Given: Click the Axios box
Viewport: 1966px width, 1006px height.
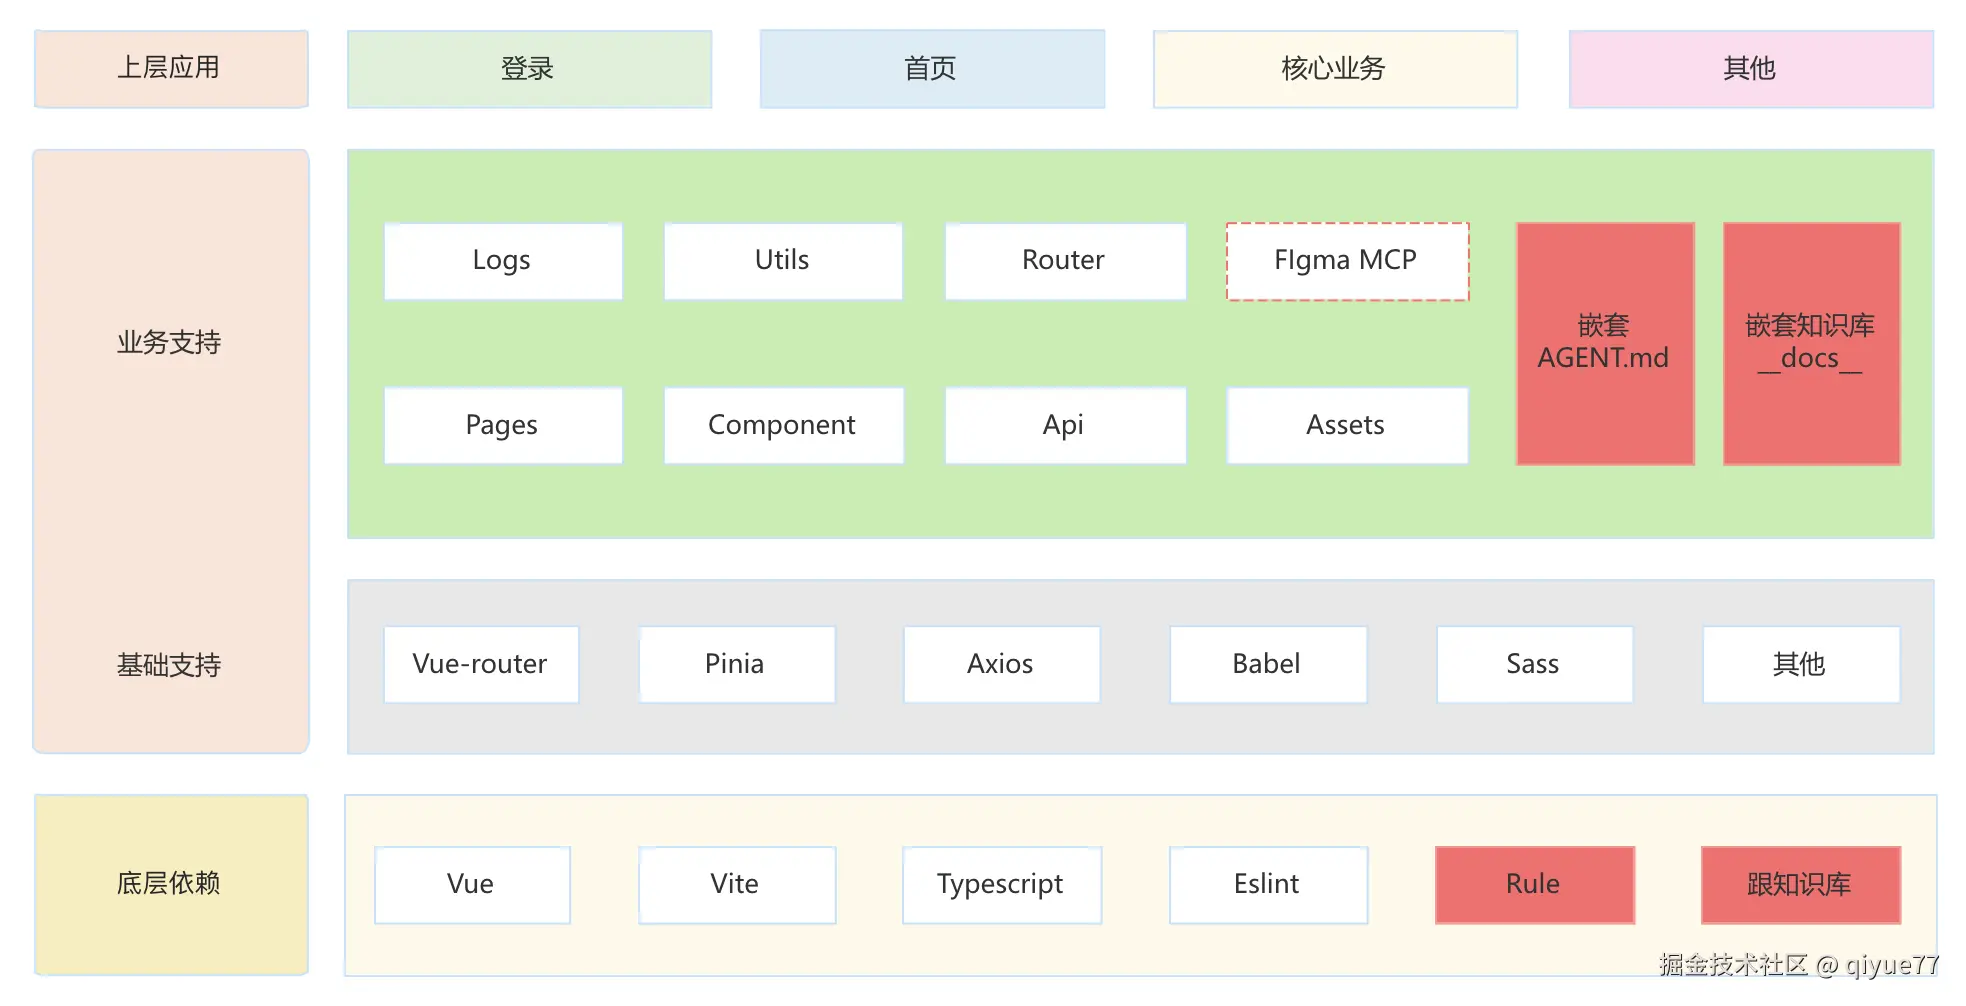Looking at the screenshot, I should click(1001, 665).
